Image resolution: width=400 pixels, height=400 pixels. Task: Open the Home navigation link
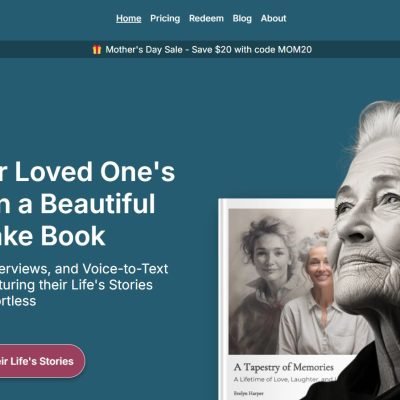[x=129, y=18]
